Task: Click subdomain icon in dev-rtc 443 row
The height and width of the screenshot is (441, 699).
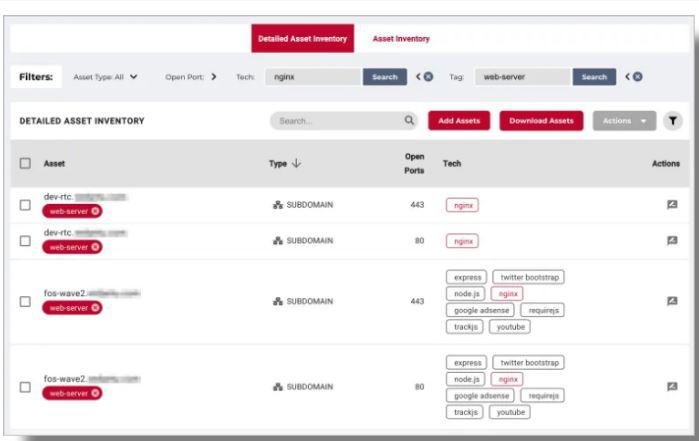Action: pos(278,205)
